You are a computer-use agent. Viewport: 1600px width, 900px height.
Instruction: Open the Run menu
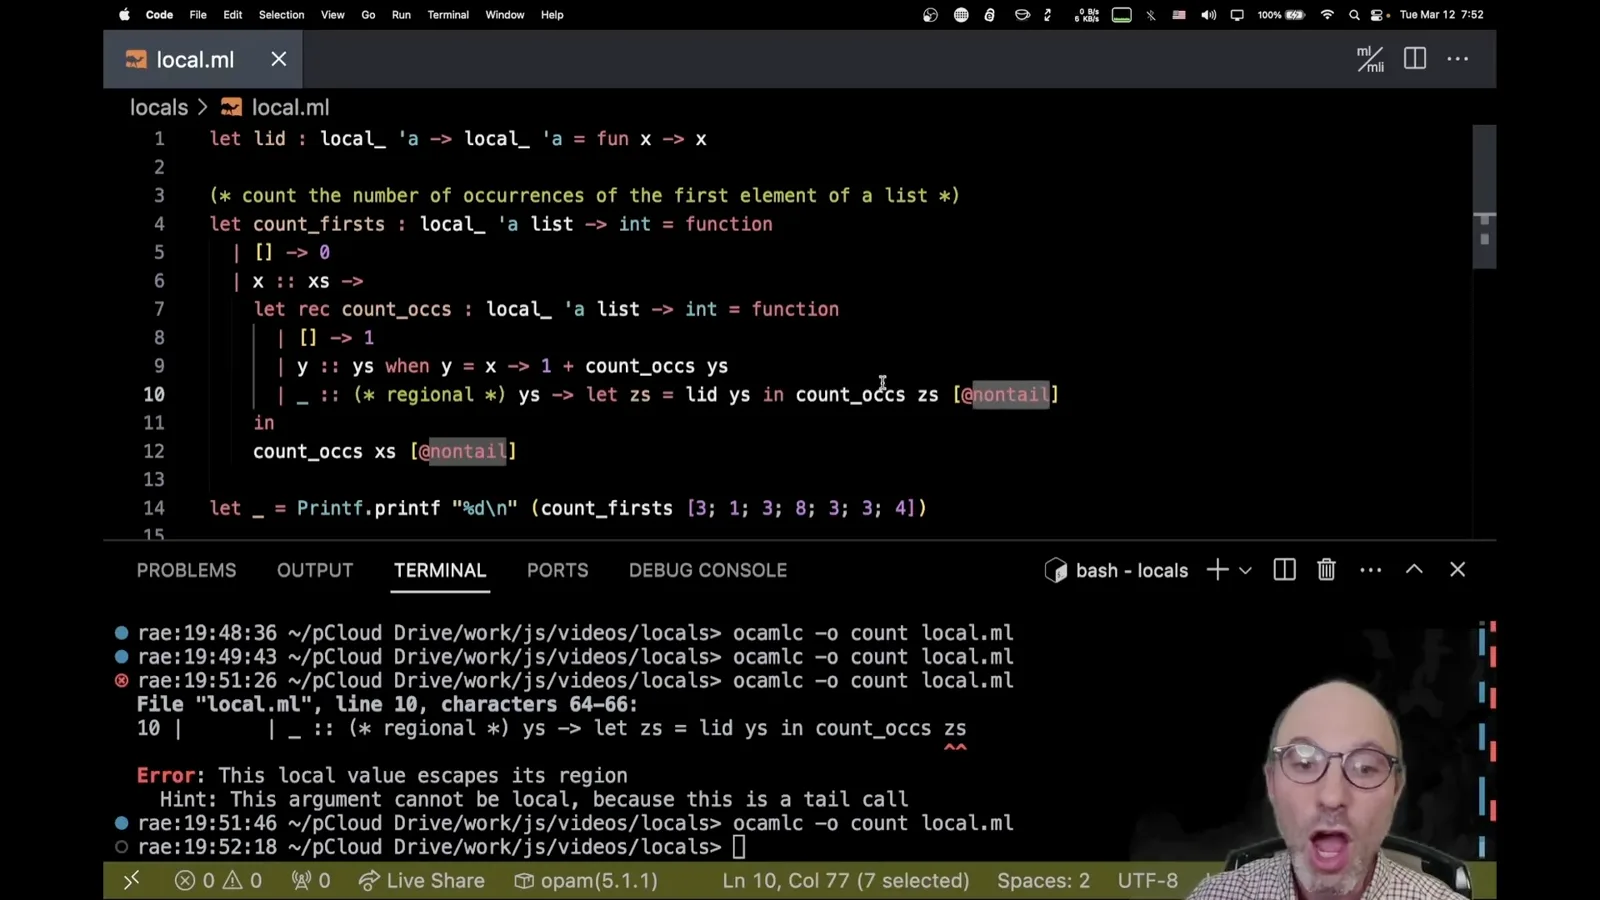coord(401,15)
